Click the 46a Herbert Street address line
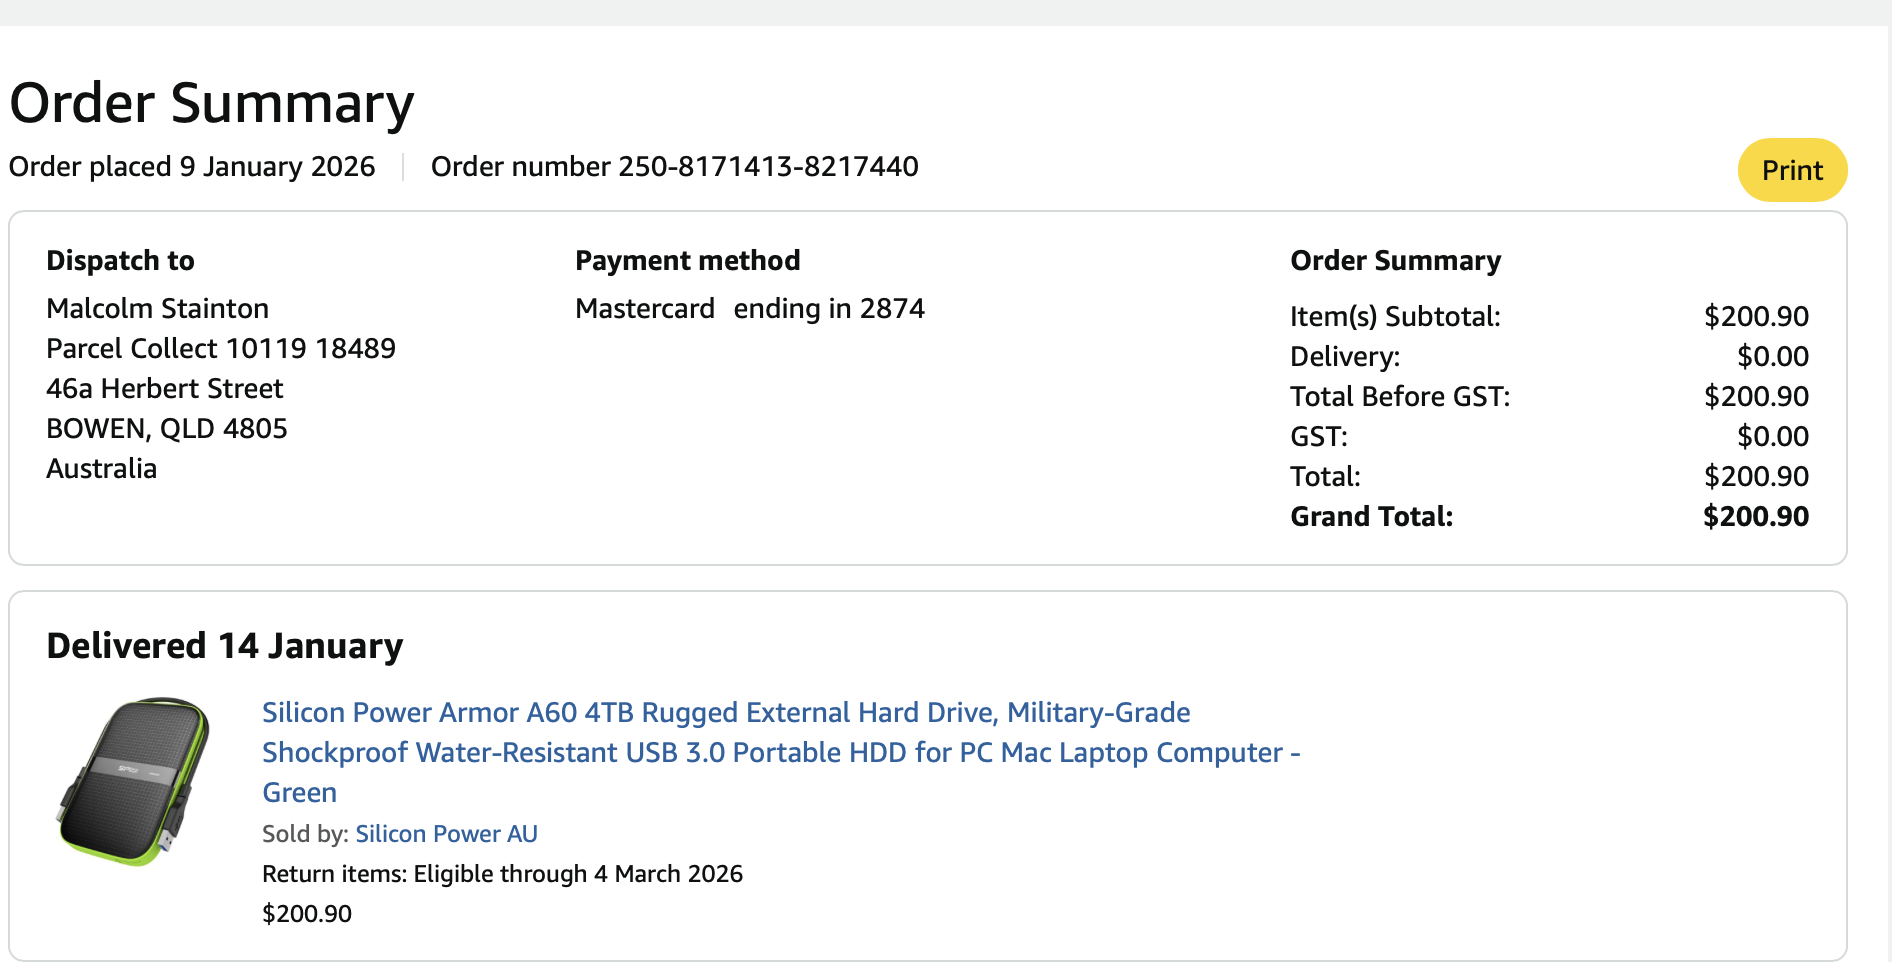1892x962 pixels. coord(164,388)
